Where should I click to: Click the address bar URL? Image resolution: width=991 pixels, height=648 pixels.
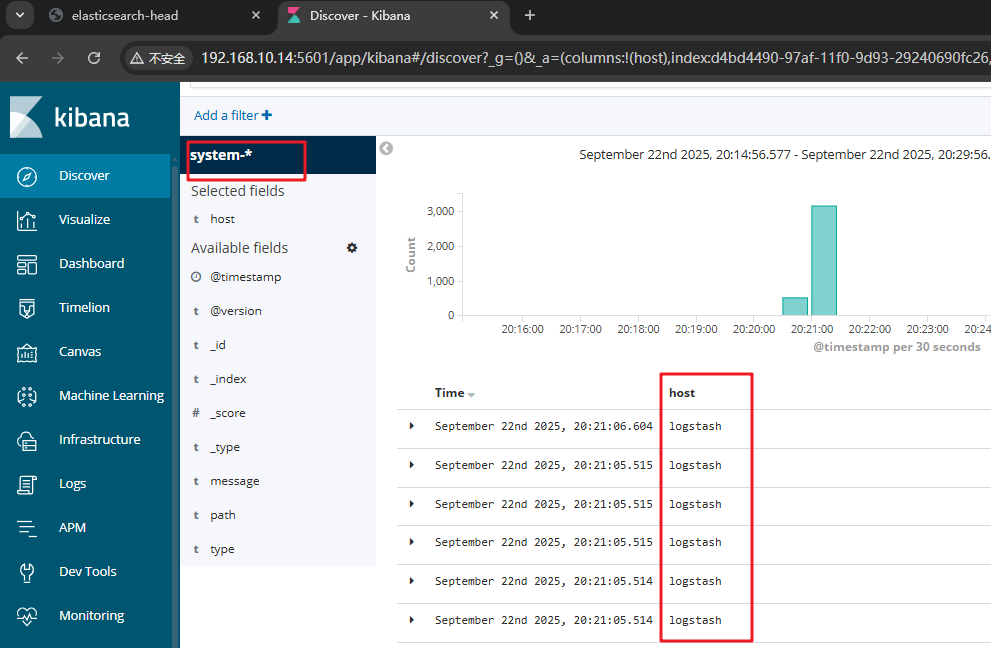pos(594,58)
